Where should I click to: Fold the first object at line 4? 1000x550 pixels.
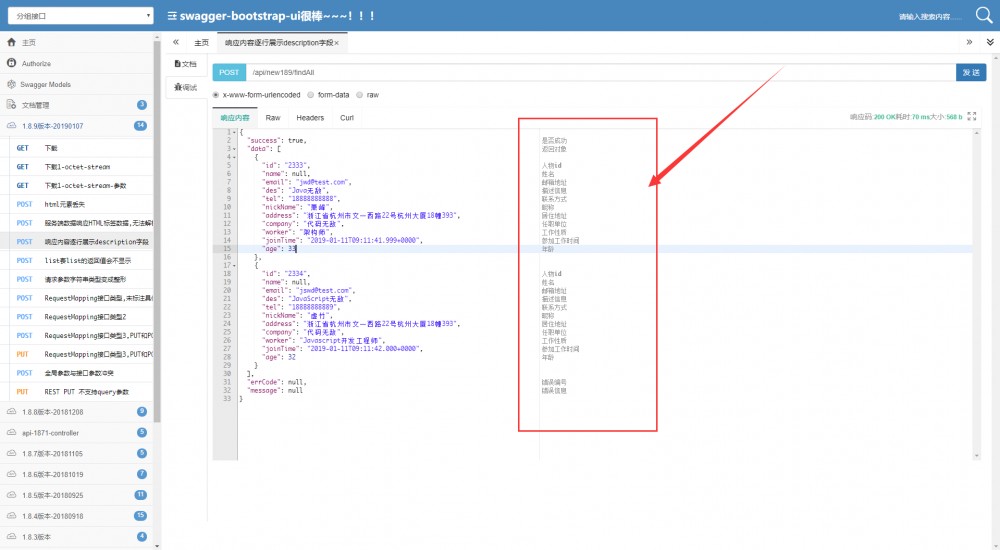click(235, 157)
